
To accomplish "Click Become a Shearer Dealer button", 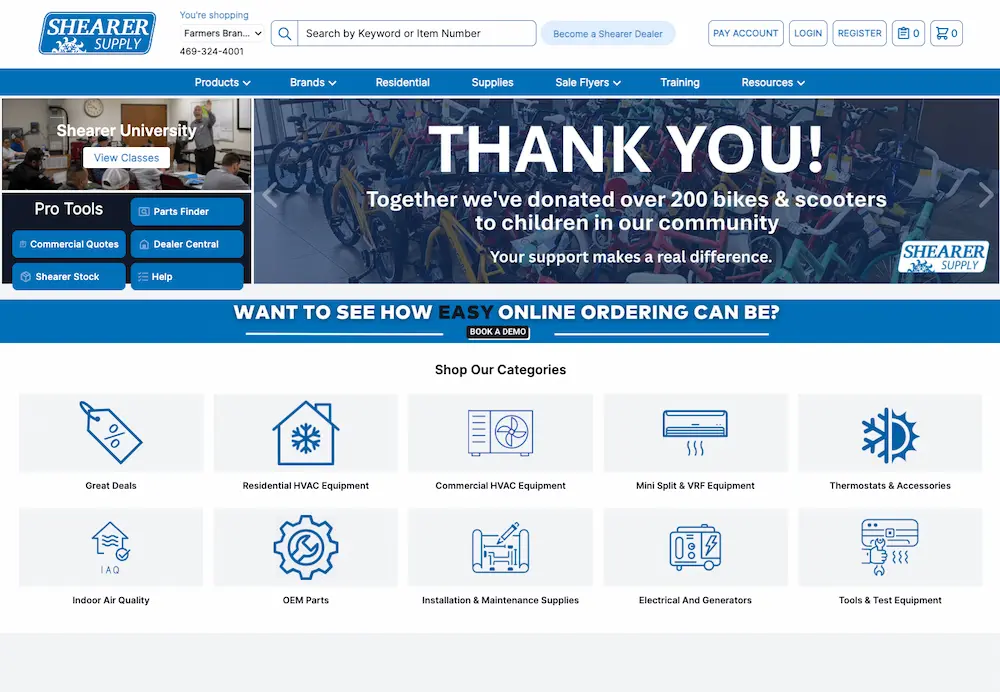I will (x=608, y=34).
